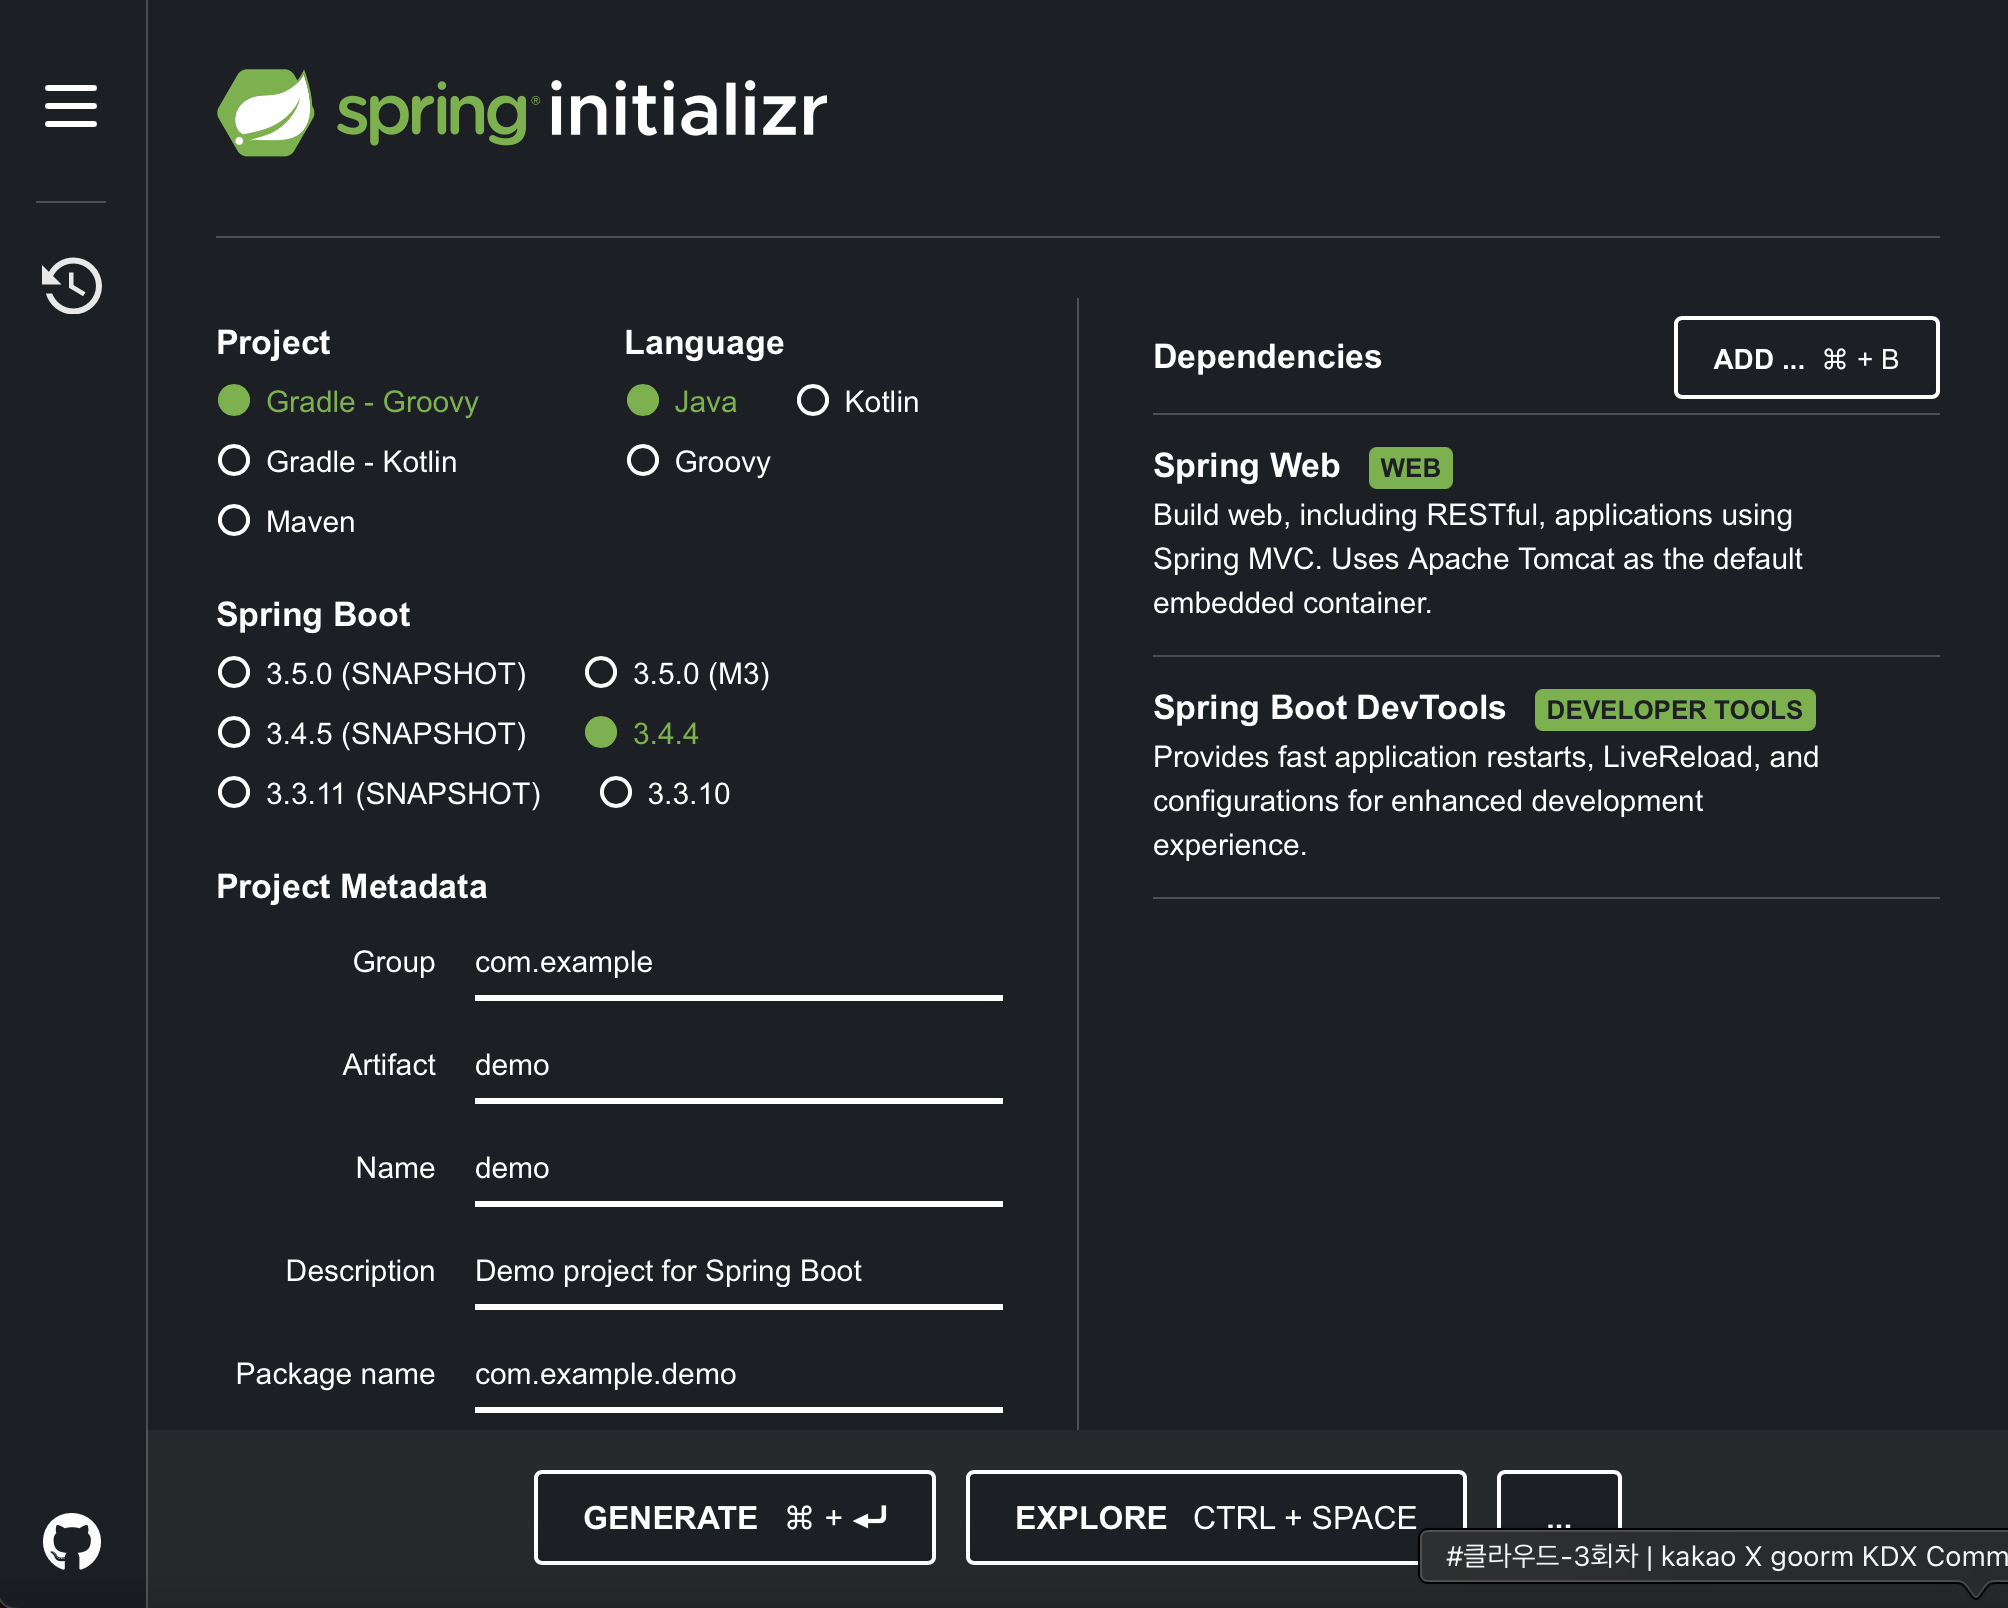Click the Spring Boot DevTools dependency entry
Screen dimensions: 2008x1608
[x=1546, y=776]
